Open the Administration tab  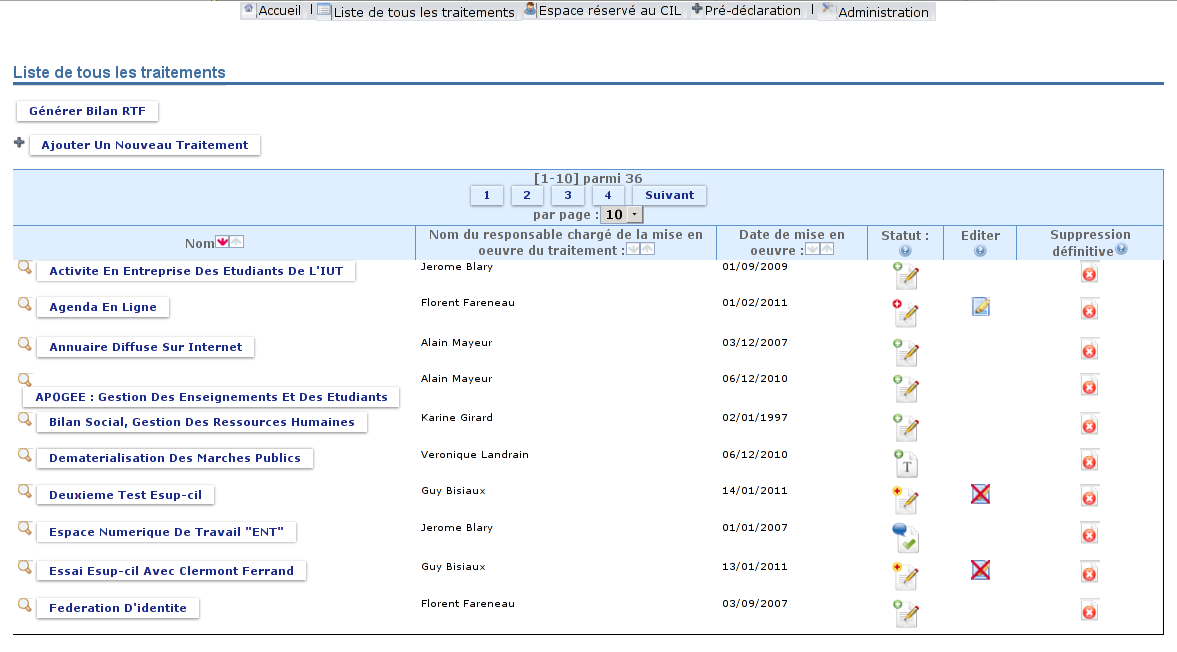pyautogui.click(x=876, y=12)
